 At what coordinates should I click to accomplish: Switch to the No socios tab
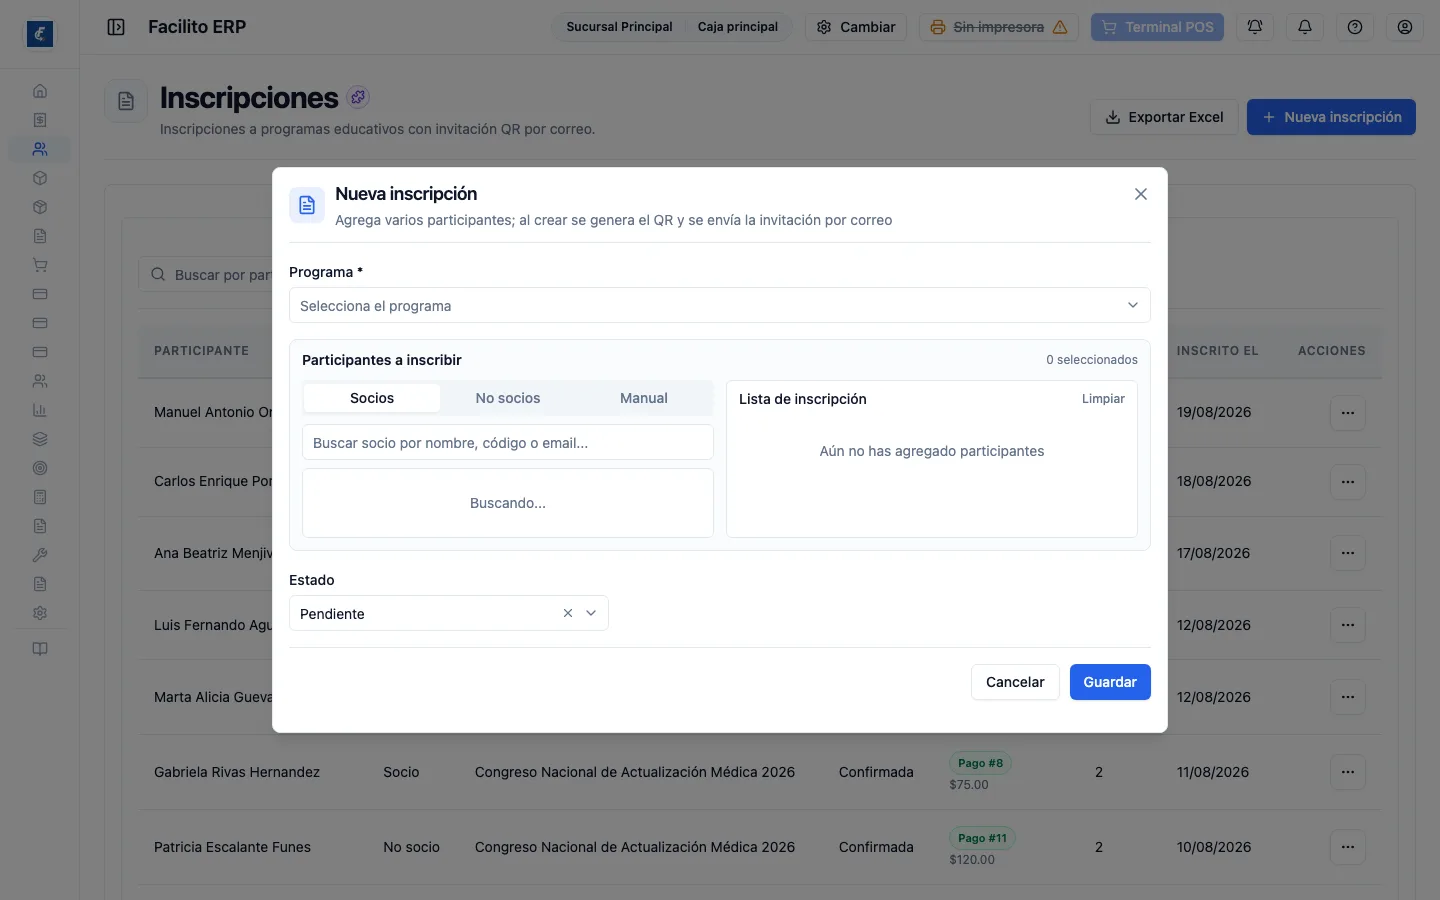(508, 398)
